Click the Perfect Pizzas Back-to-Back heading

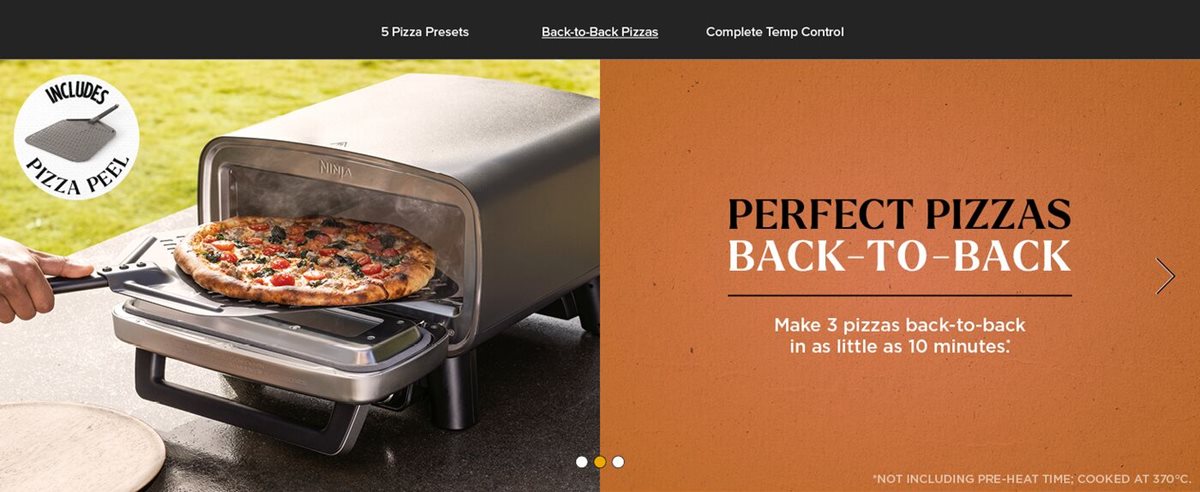click(900, 235)
